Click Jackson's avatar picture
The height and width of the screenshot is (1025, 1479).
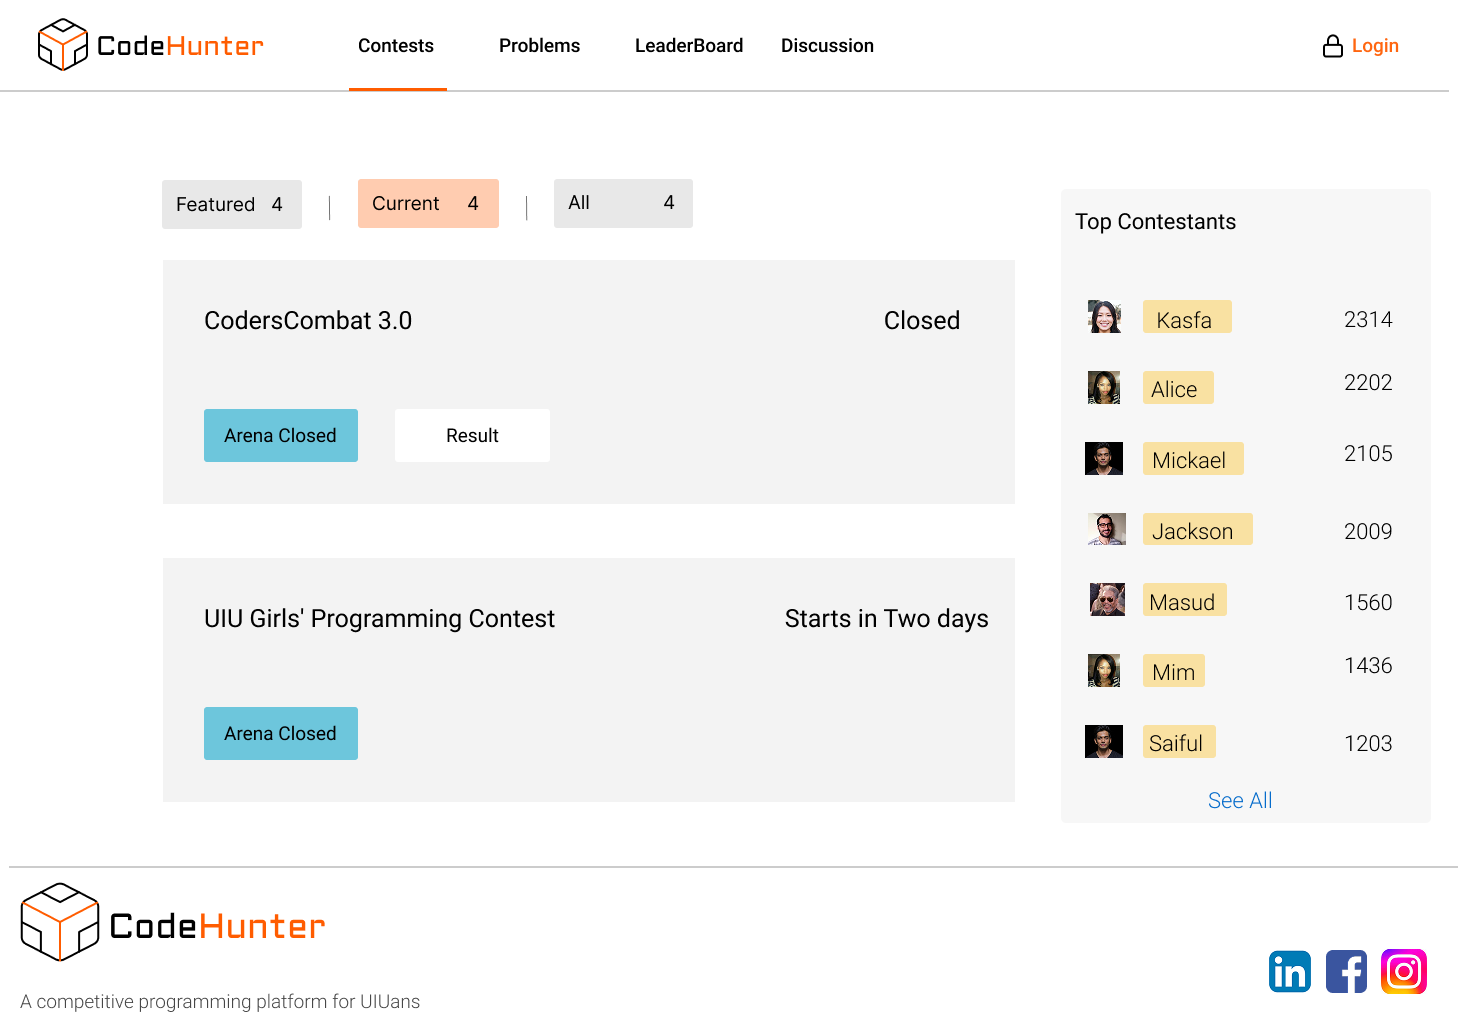[1106, 529]
